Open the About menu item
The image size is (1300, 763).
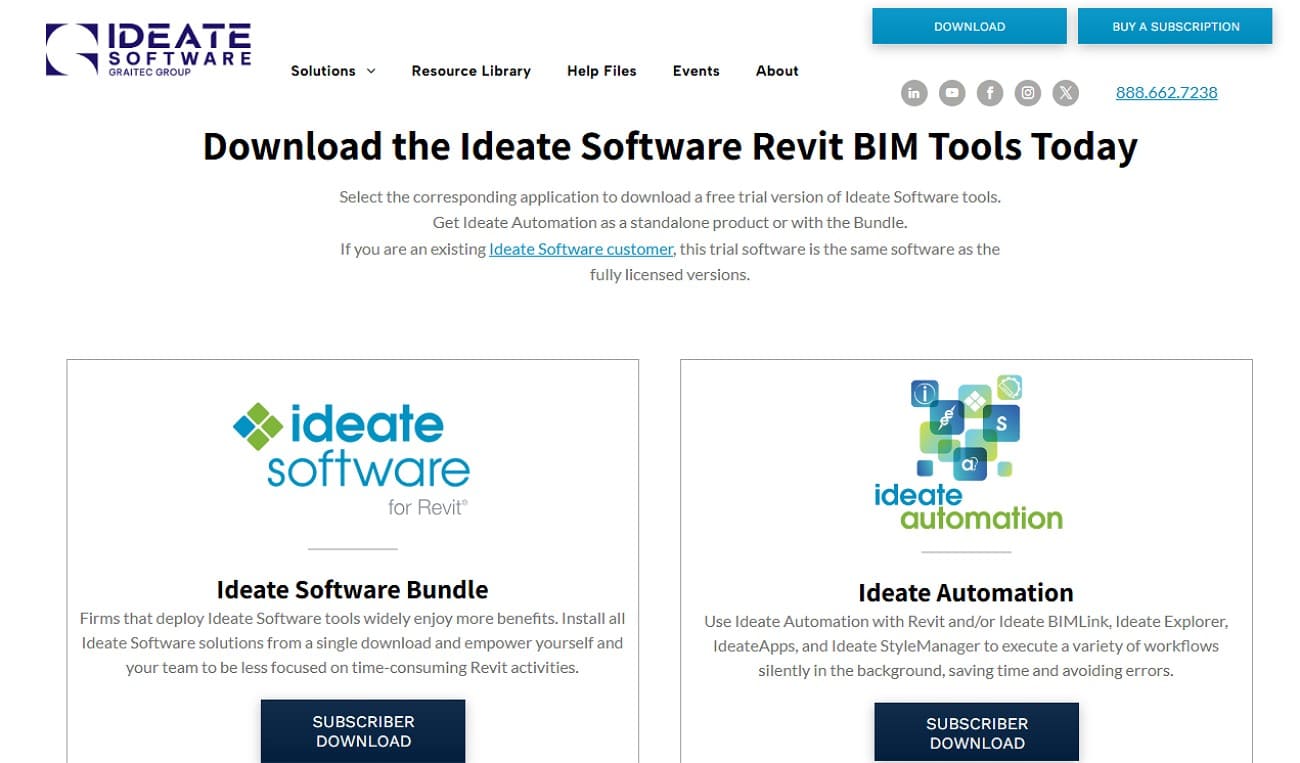point(777,71)
